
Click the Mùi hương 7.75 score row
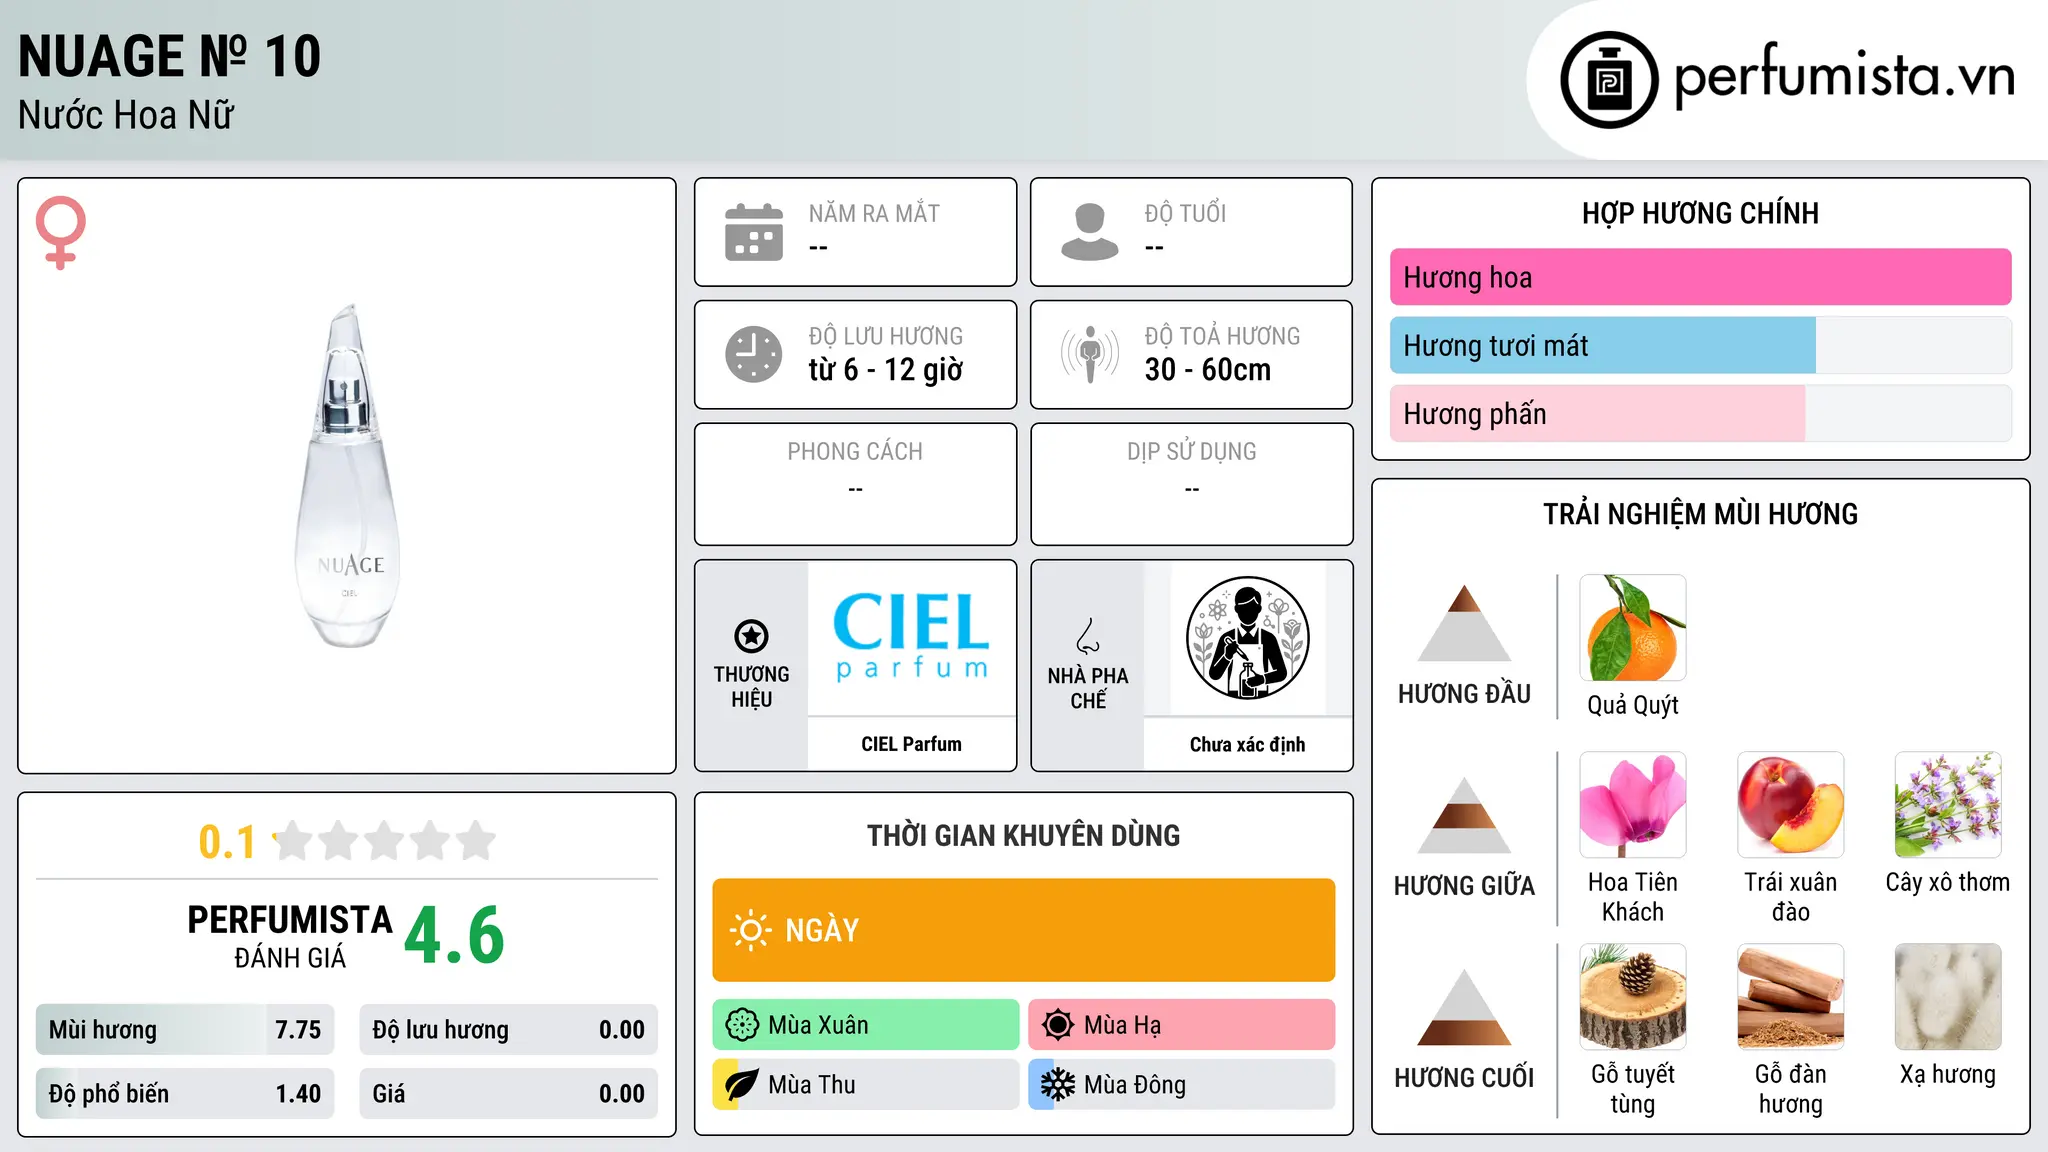[x=185, y=1030]
